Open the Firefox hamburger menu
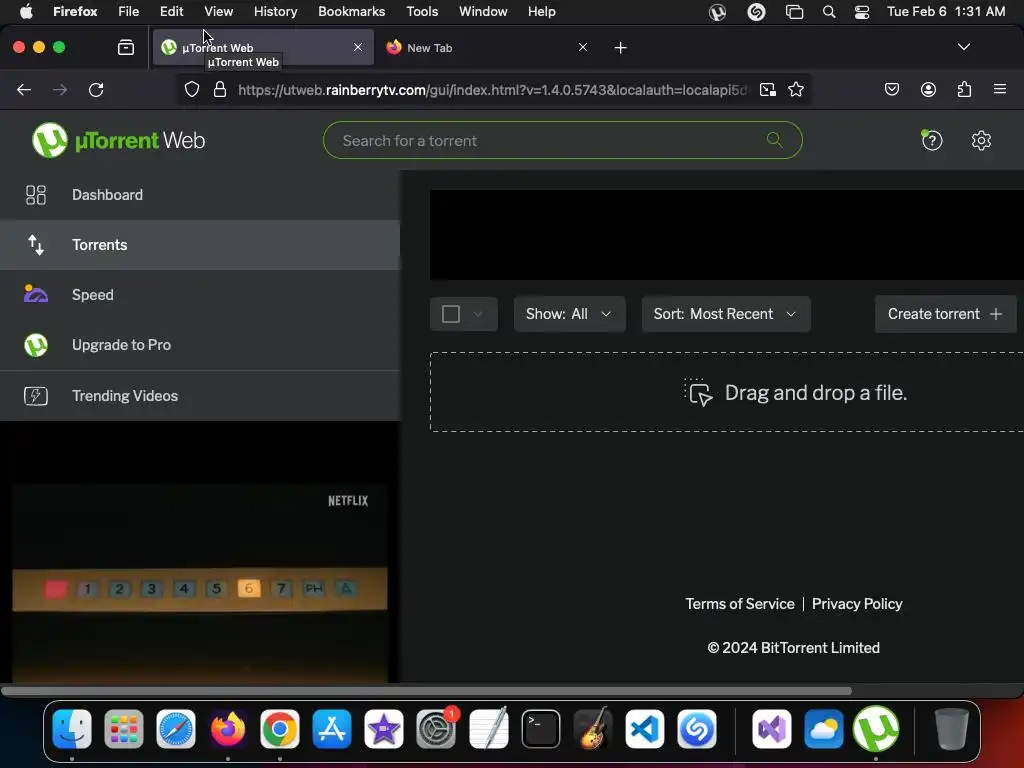The image size is (1024, 768). pos(999,89)
